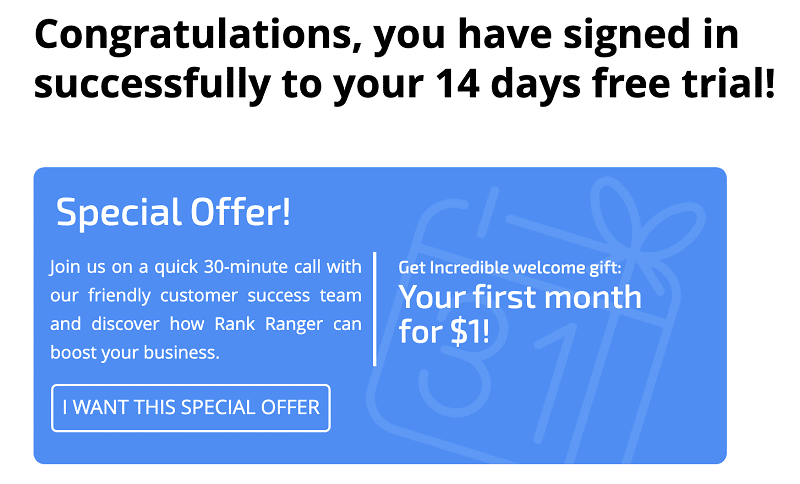Viewport: 800px width, 484px height.
Task: Select the Special Offer! heading
Action: coord(173,212)
